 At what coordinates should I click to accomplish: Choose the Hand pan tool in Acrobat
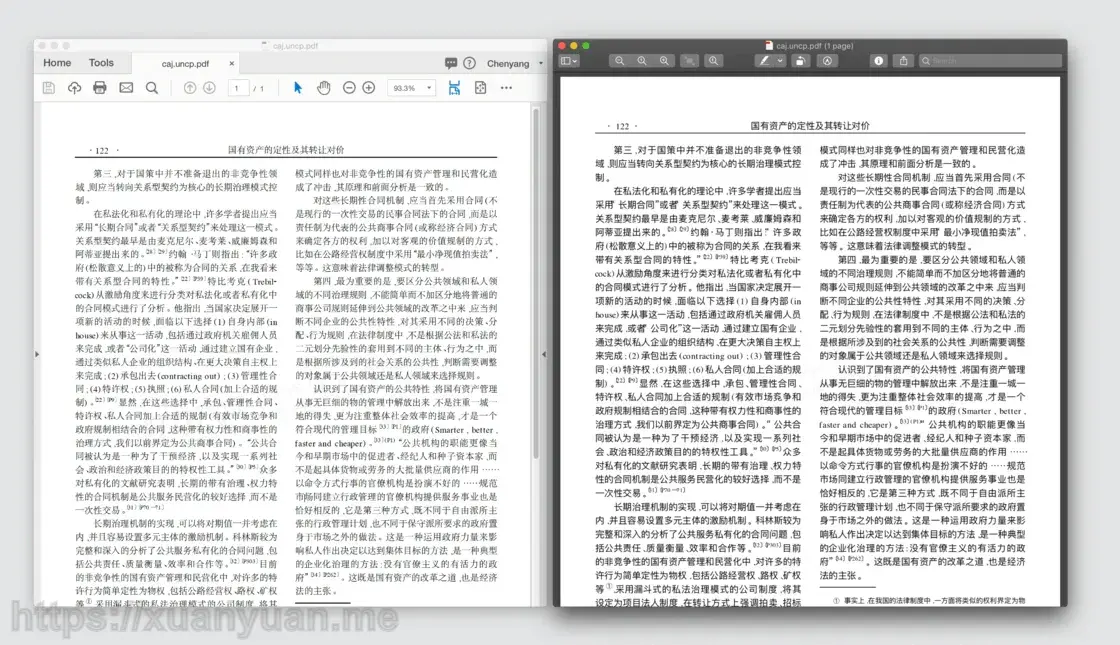tap(324, 88)
